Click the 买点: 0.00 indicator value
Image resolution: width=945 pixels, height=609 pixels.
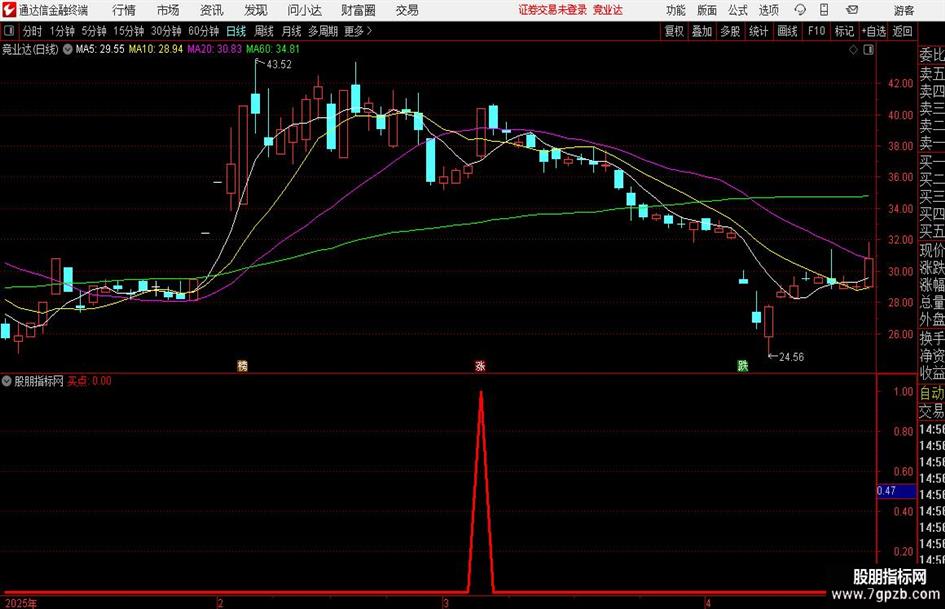[x=89, y=381]
